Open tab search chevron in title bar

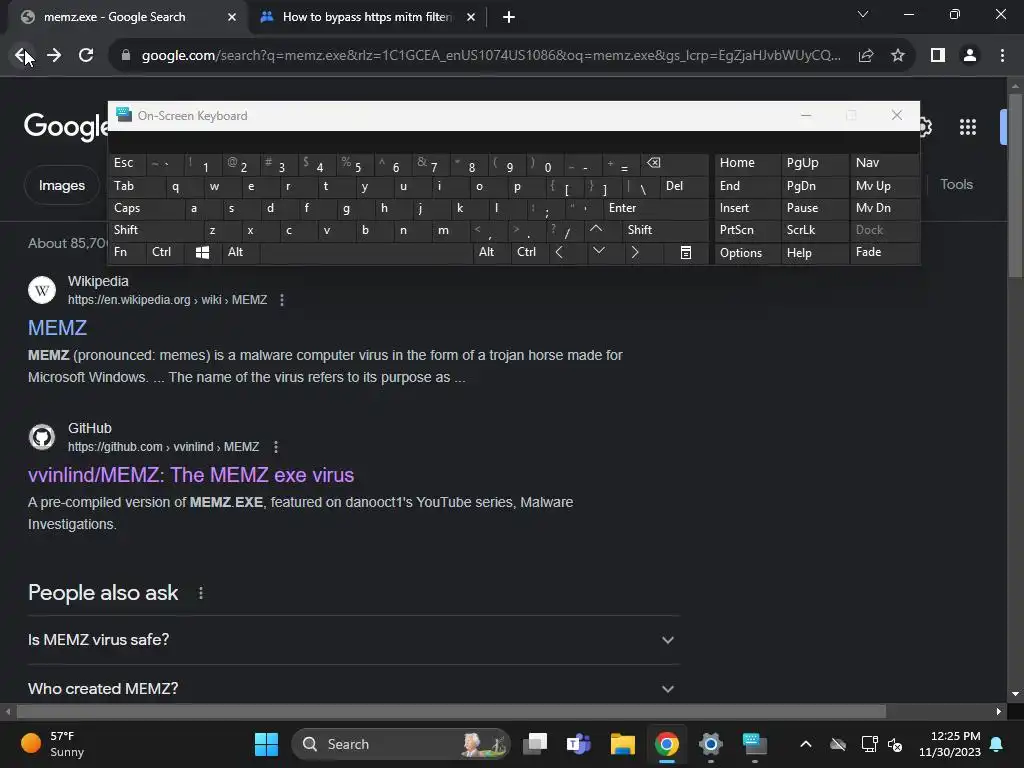click(x=863, y=14)
